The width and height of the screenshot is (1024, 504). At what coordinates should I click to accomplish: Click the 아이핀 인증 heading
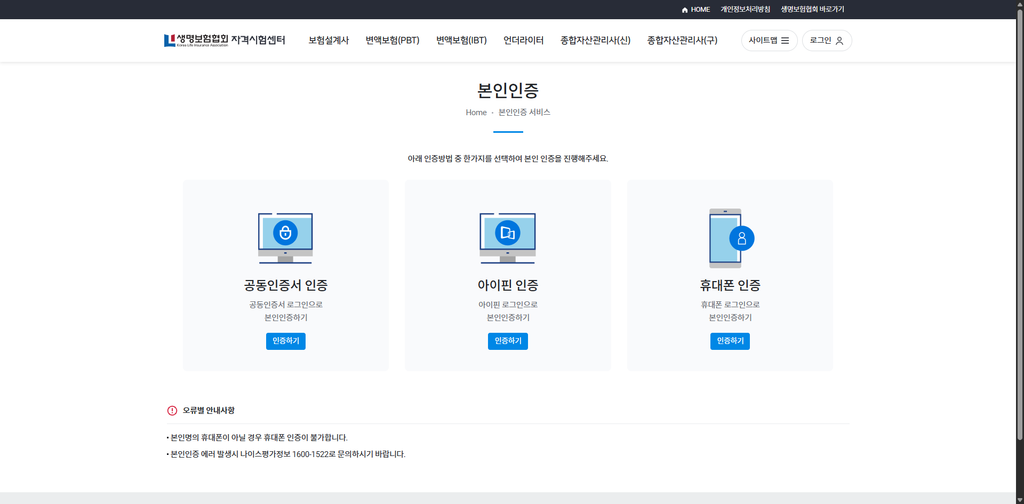508,285
